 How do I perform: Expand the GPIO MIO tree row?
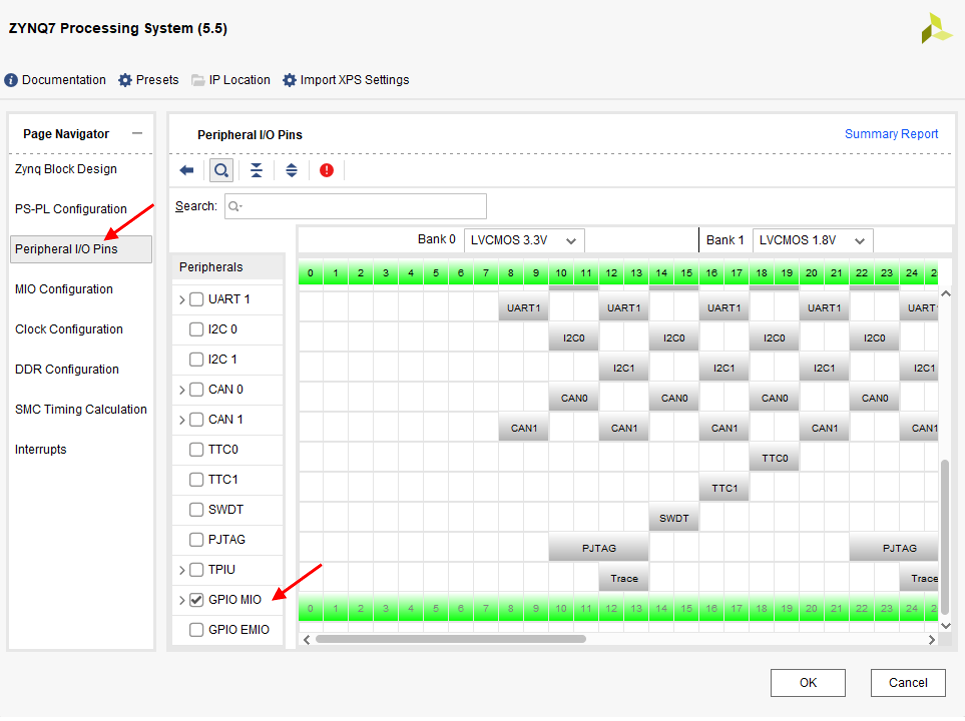[182, 600]
